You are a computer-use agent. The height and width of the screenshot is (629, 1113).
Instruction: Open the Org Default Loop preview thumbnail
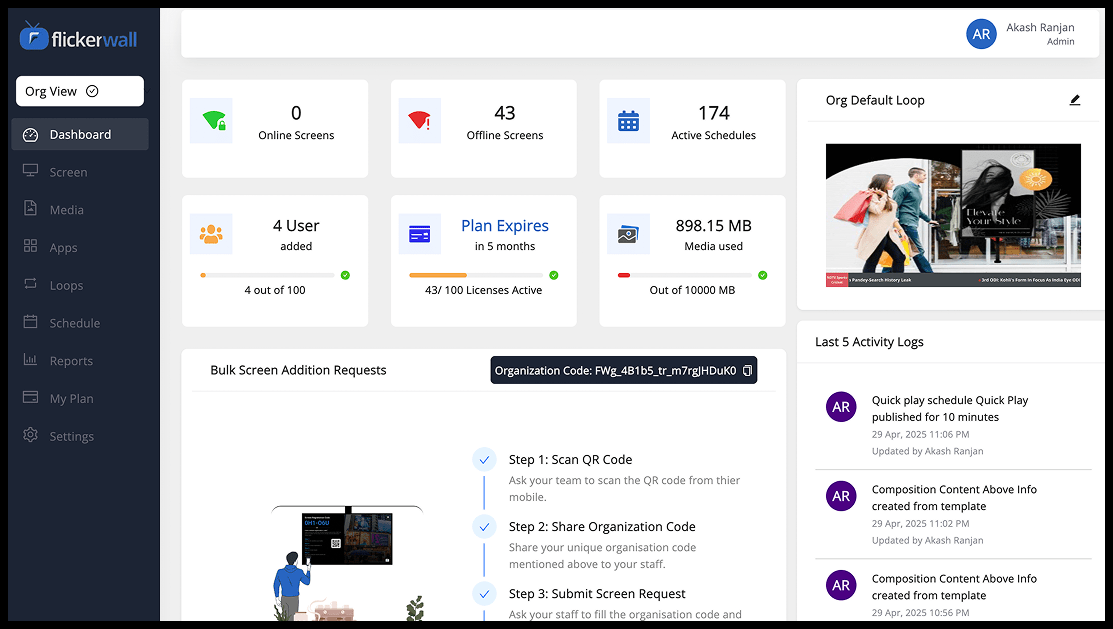[953, 215]
